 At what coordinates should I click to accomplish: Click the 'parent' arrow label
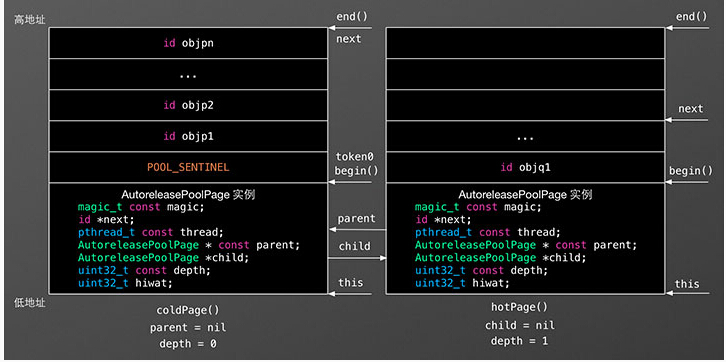point(356,218)
